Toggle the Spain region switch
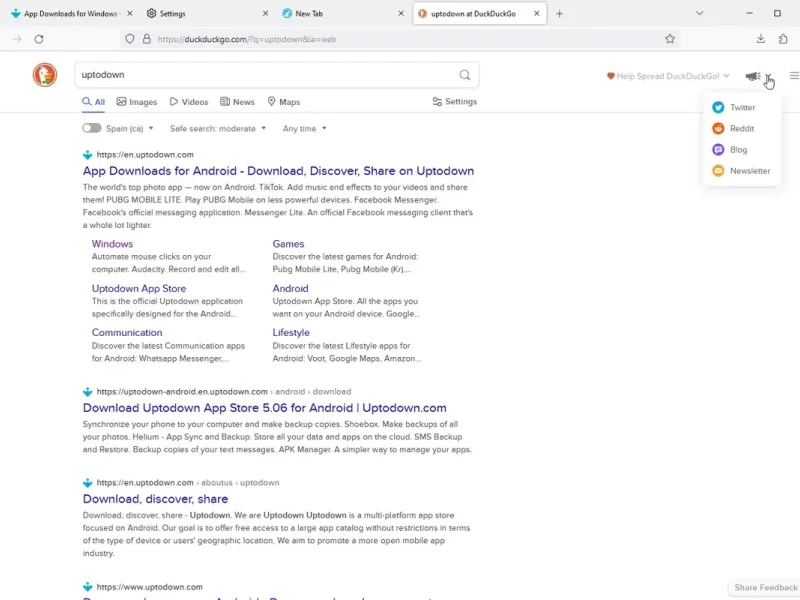The height and width of the screenshot is (600, 800). click(x=92, y=128)
